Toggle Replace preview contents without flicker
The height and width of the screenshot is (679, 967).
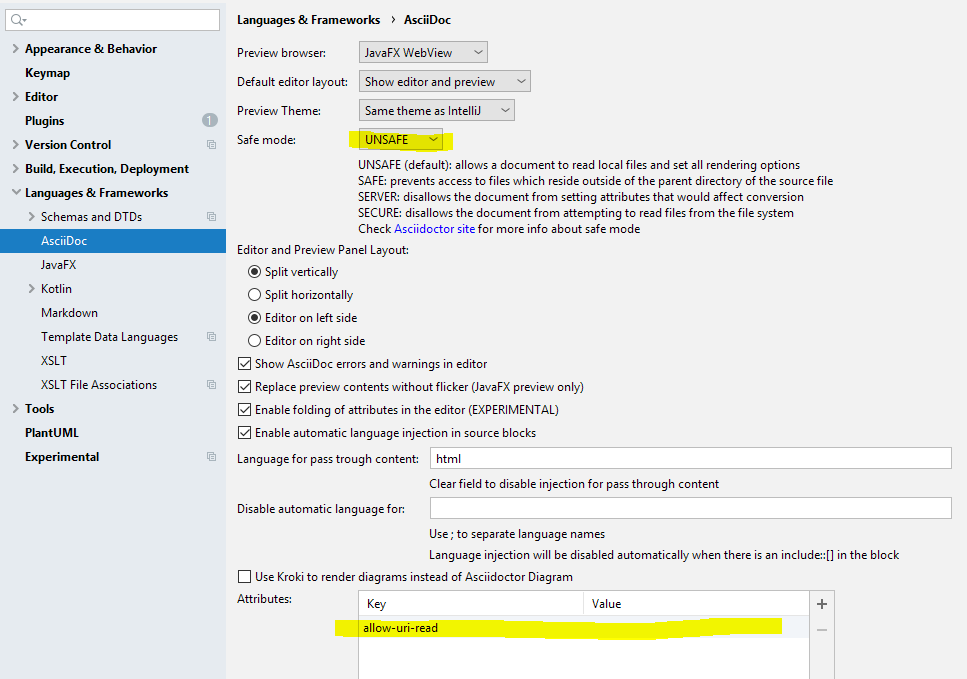tap(245, 387)
